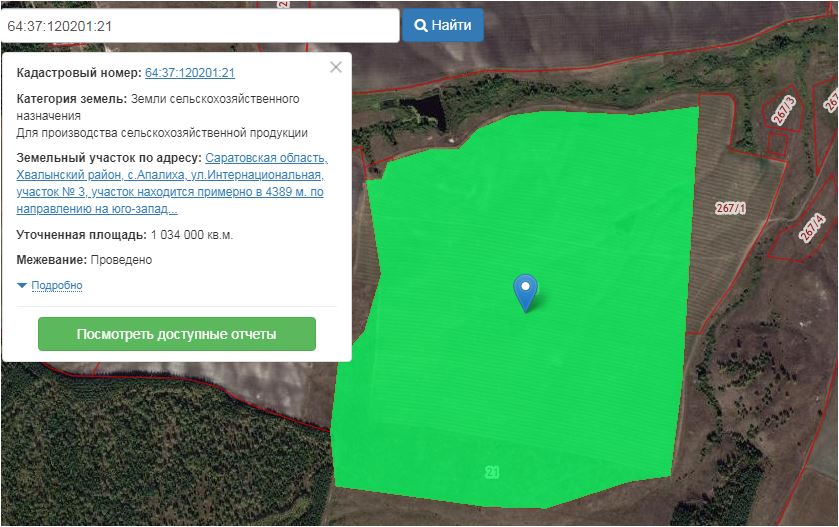
Task: Select parcel labeled 267/3 on map
Action: point(784,111)
